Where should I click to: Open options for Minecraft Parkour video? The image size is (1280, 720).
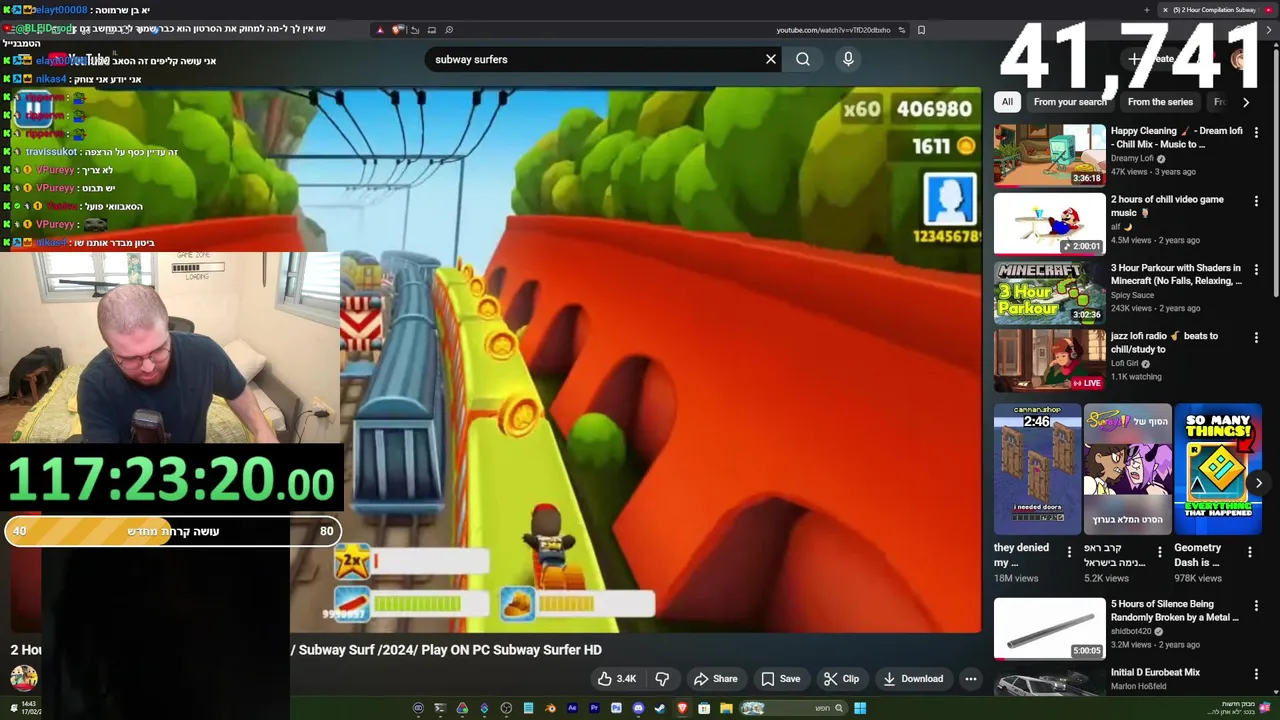pyautogui.click(x=1256, y=269)
